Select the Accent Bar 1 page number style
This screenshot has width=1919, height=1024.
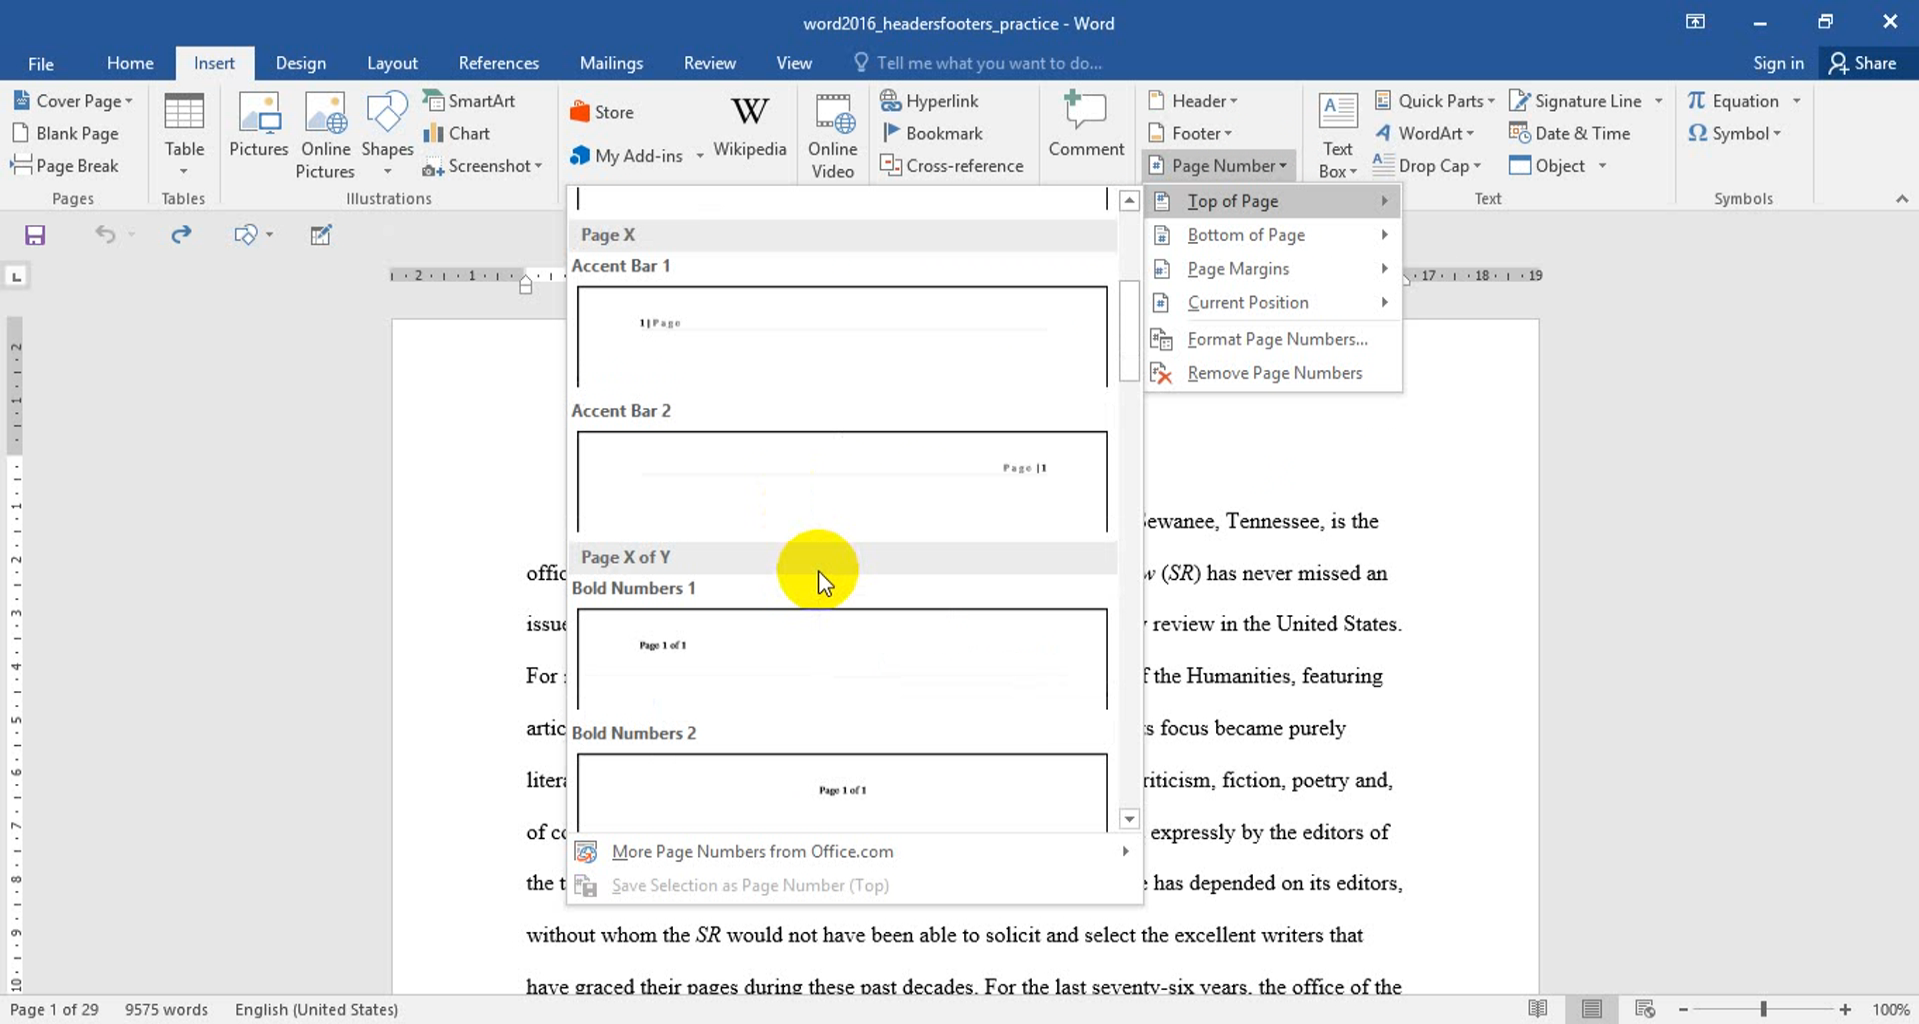pyautogui.click(x=842, y=336)
